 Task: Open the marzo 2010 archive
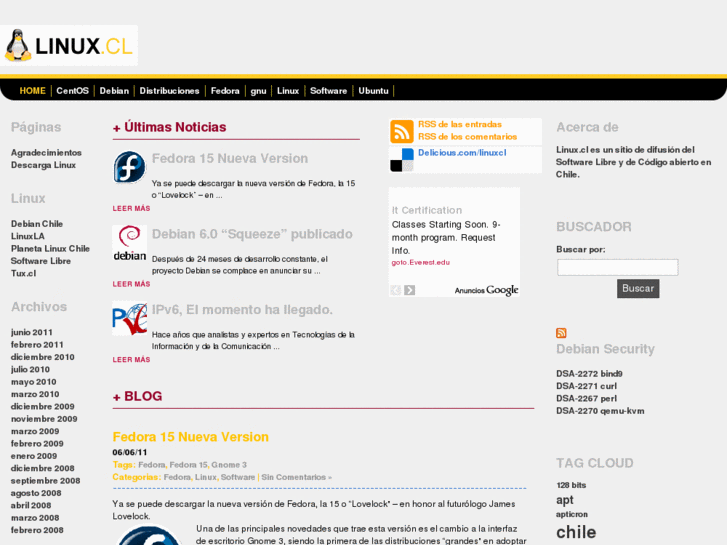pos(35,394)
